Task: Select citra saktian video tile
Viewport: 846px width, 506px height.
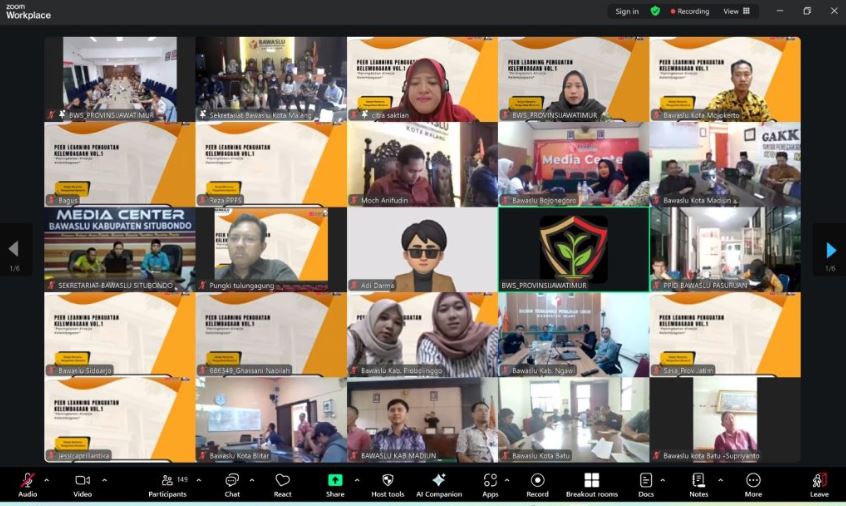Action: tap(422, 79)
